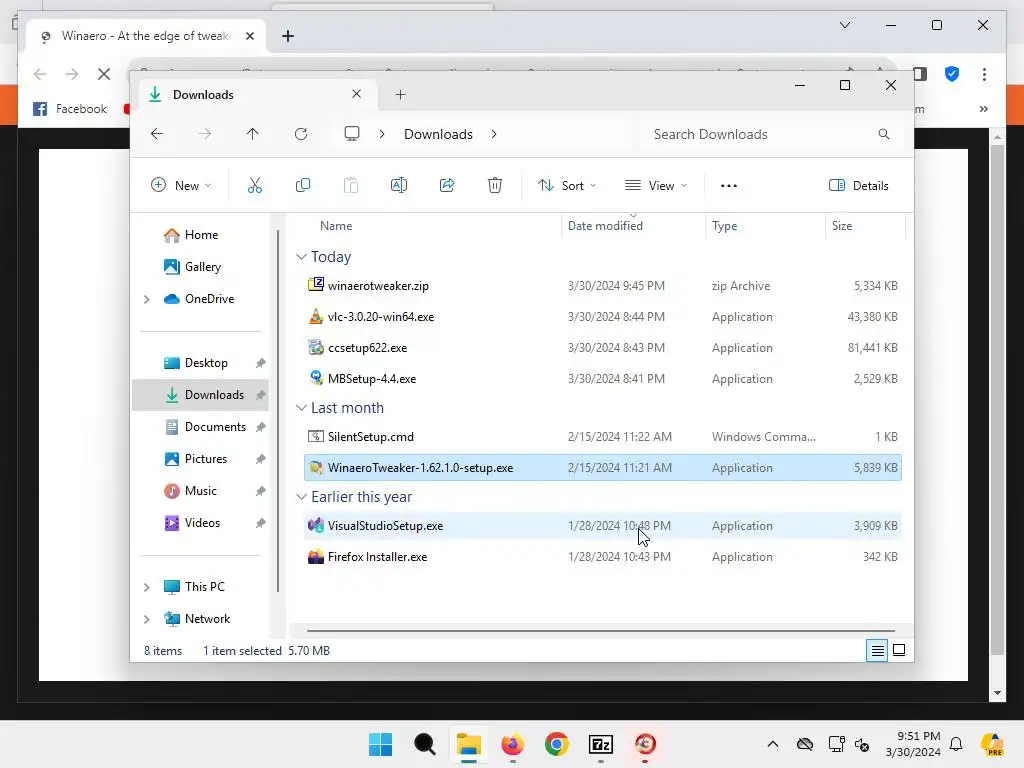
Task: Click the Rename icon in Explorer toolbar
Action: pyautogui.click(x=399, y=185)
